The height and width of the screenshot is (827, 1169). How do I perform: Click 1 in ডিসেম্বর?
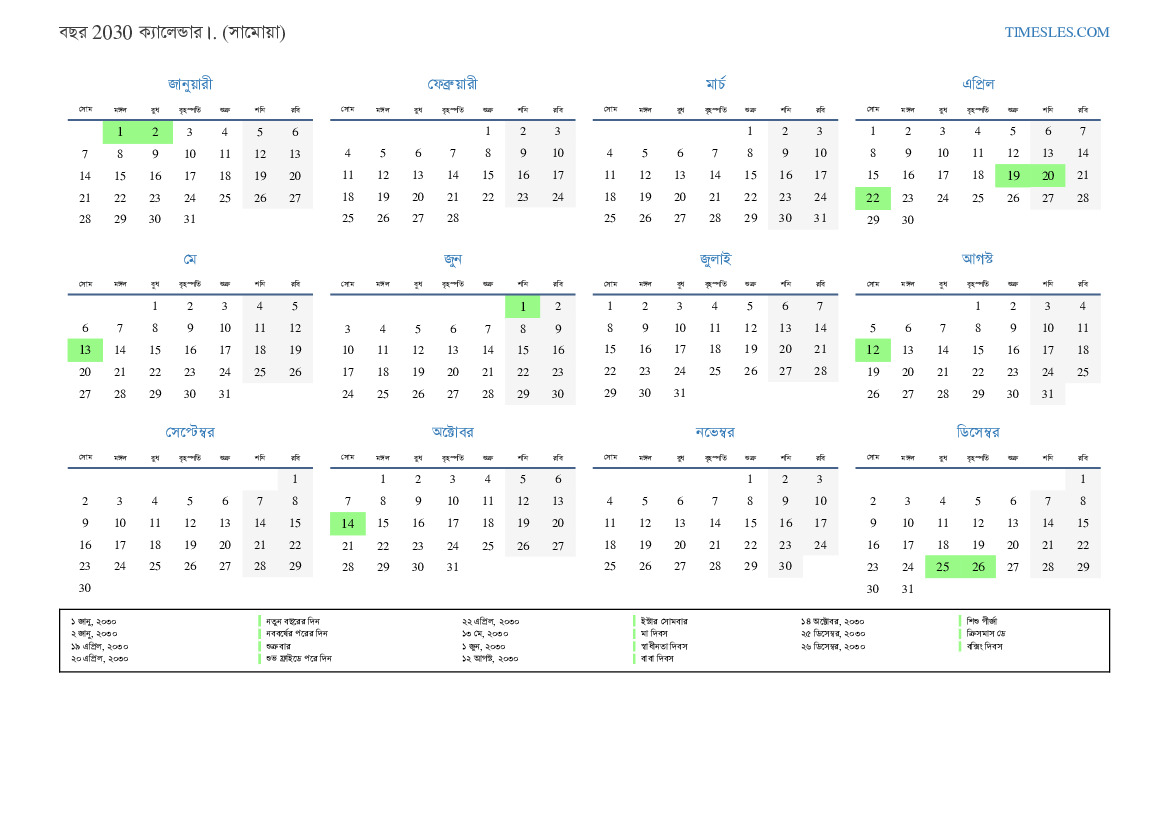1083,479
